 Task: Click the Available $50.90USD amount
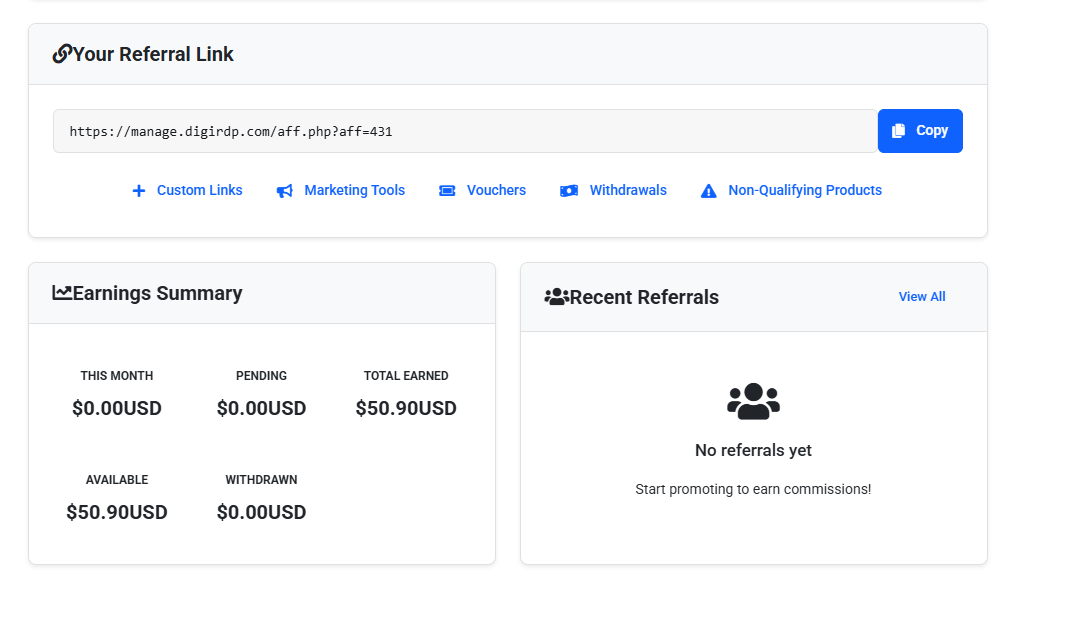[x=117, y=512]
